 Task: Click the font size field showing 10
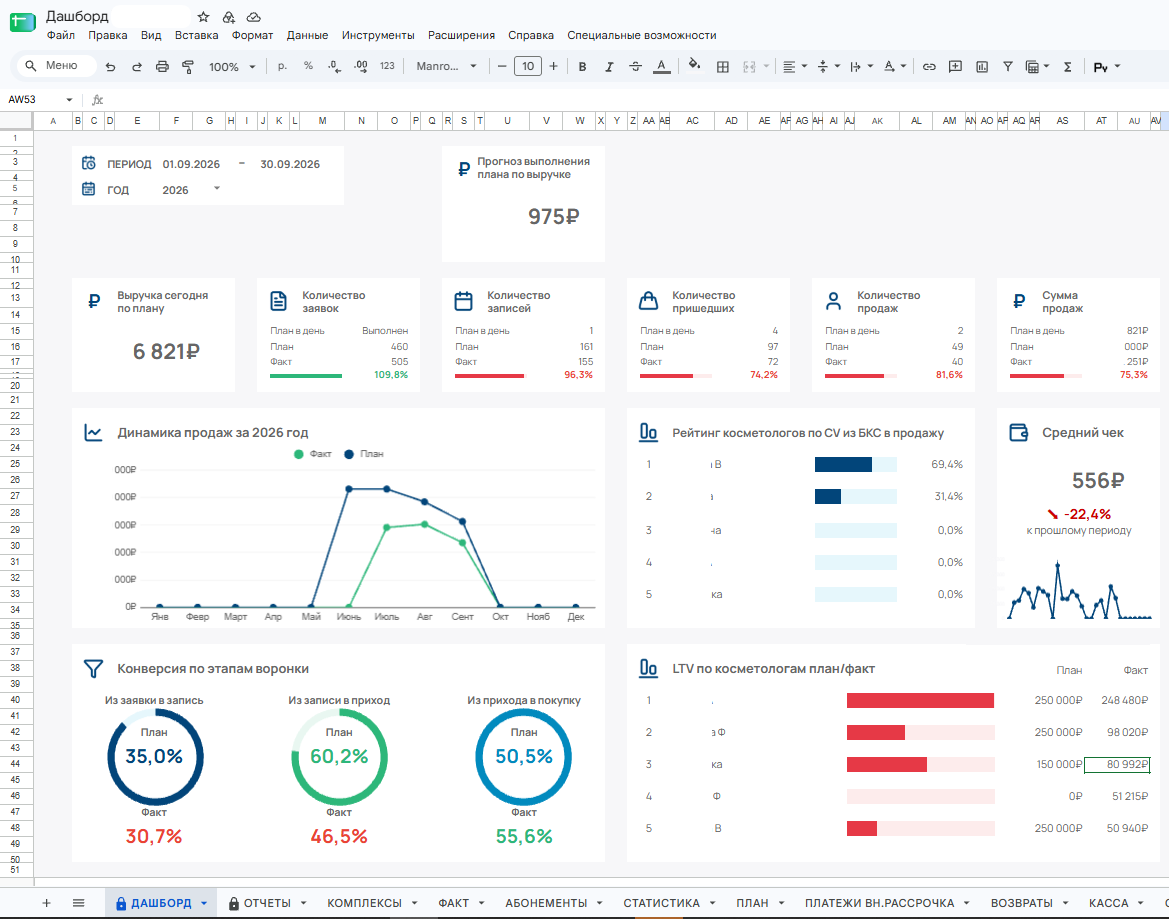point(528,66)
